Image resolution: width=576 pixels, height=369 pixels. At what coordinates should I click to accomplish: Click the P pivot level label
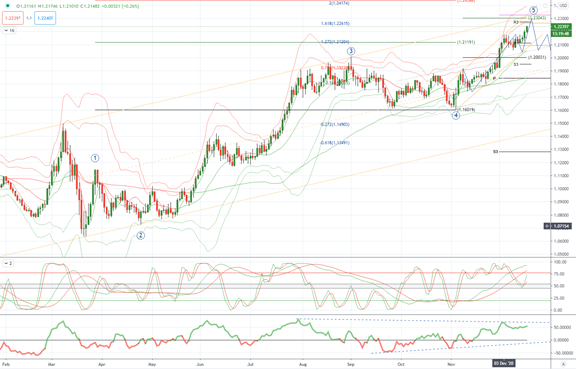point(494,78)
